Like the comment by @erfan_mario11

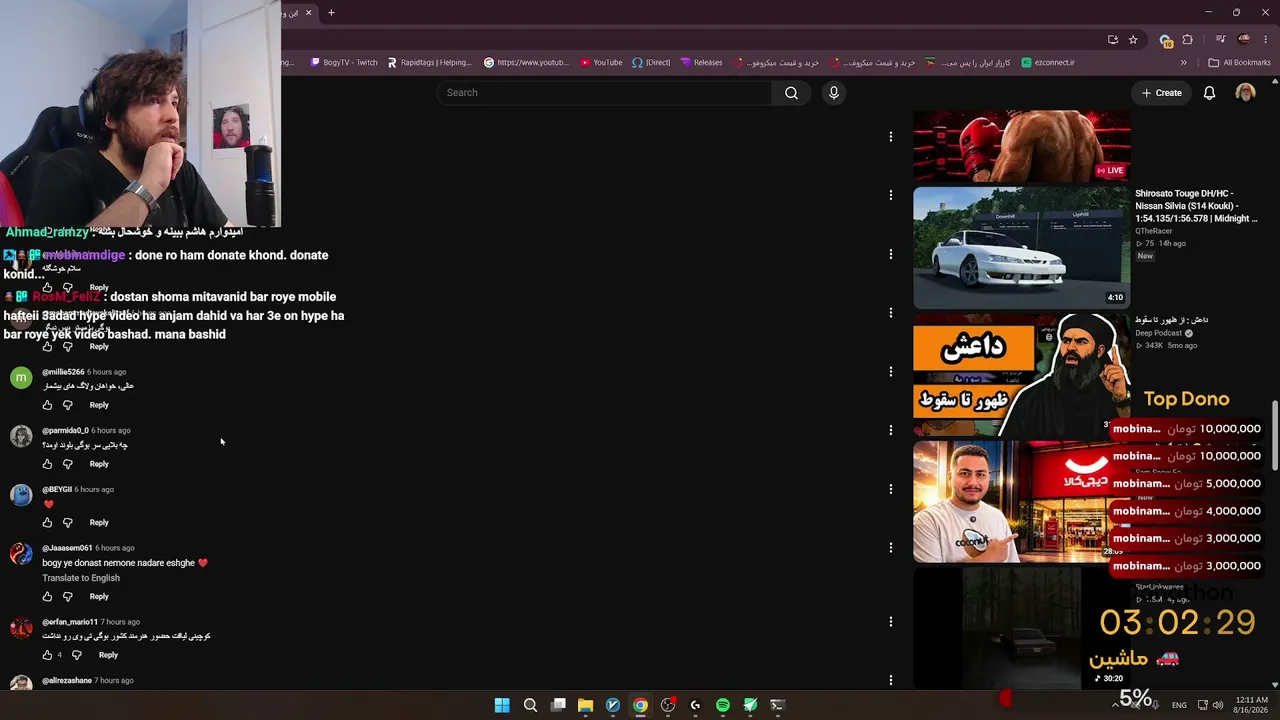pos(47,655)
